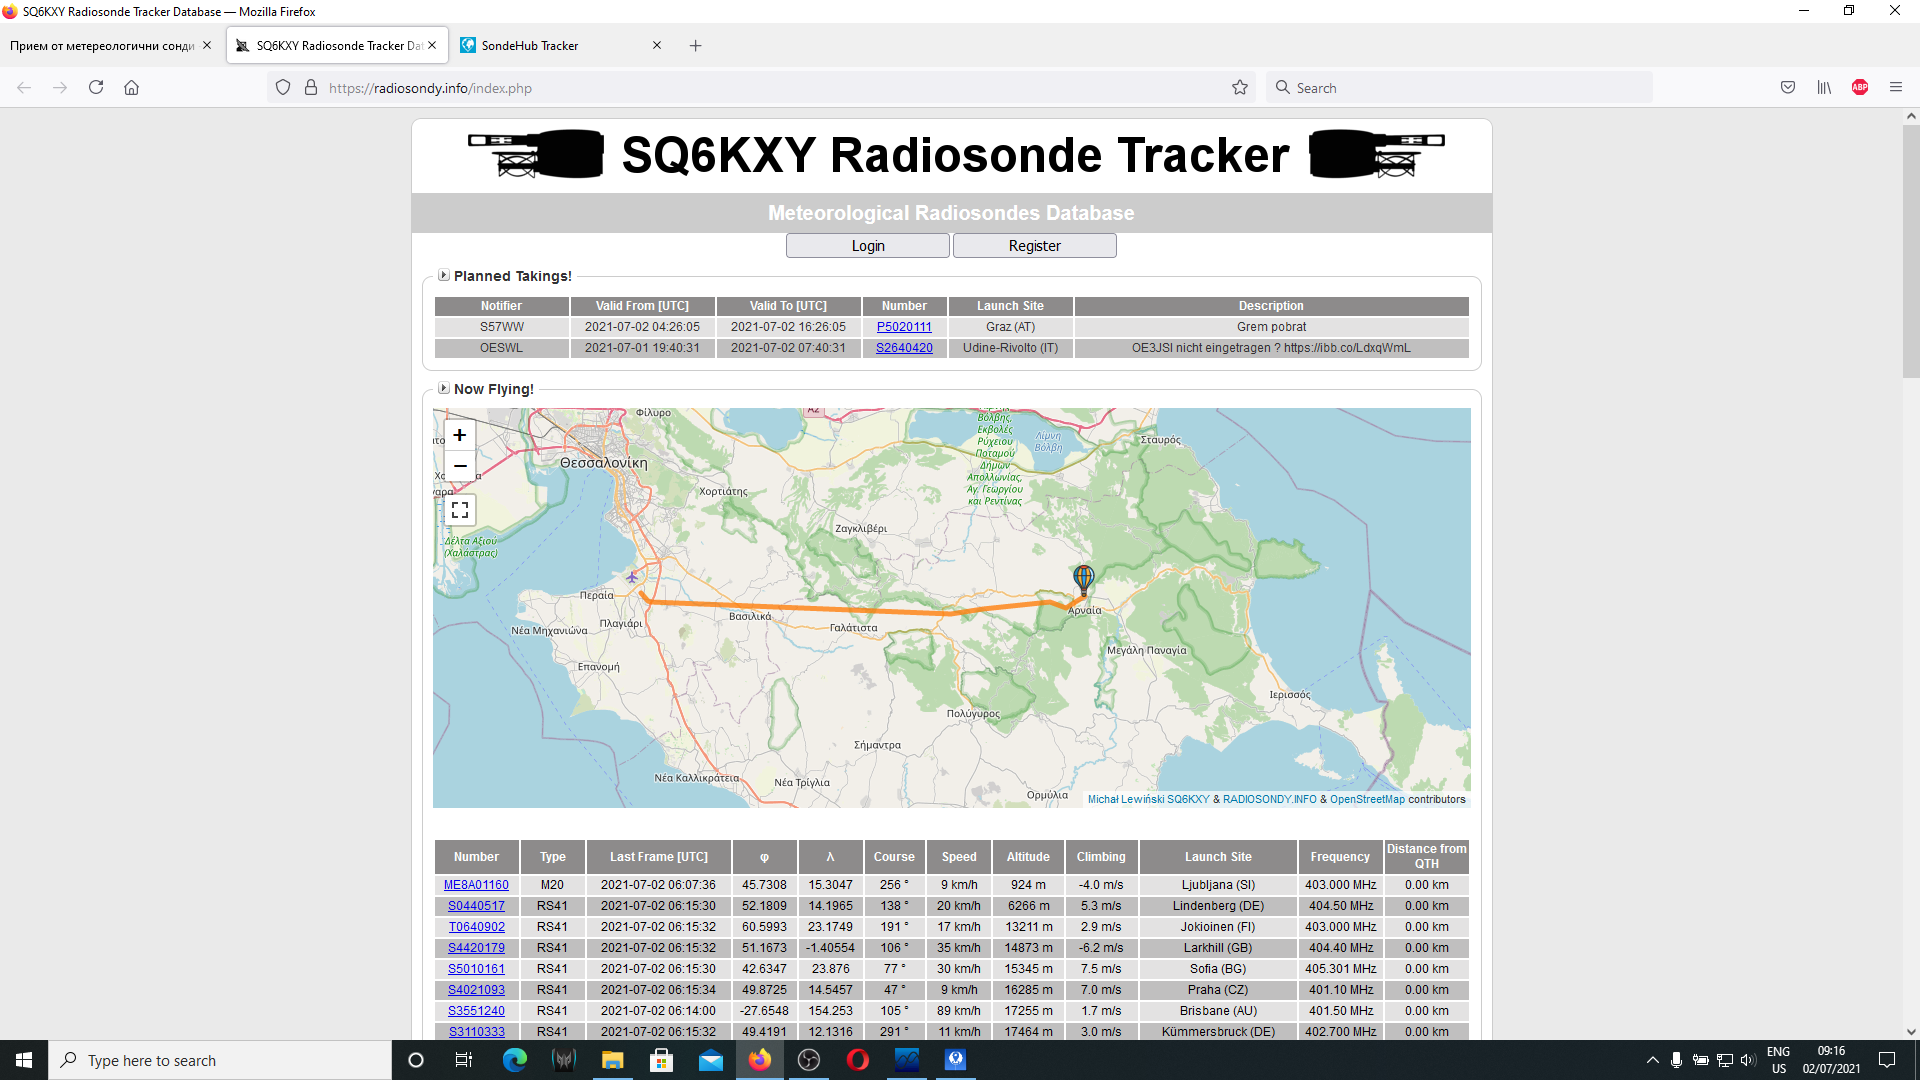Open a new browser tab
This screenshot has width=1920, height=1080.
click(696, 45)
